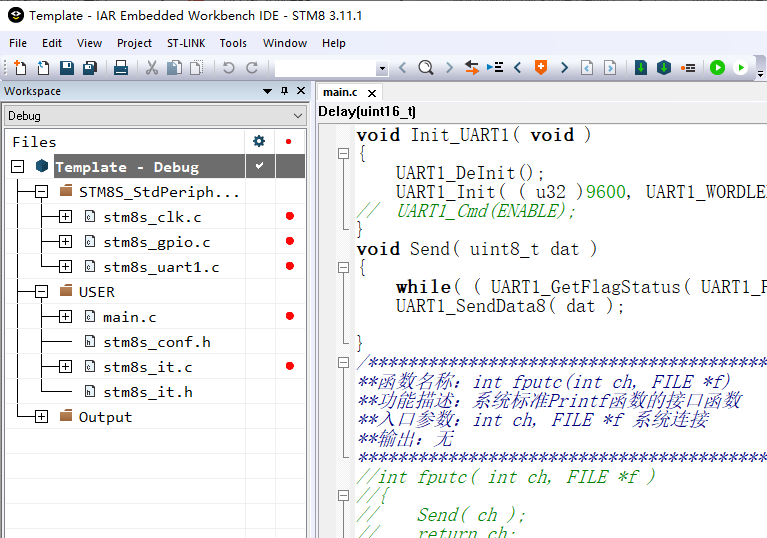Click the Navigate Backward page icon
Viewport: 767px width, 538px height.
(x=587, y=67)
